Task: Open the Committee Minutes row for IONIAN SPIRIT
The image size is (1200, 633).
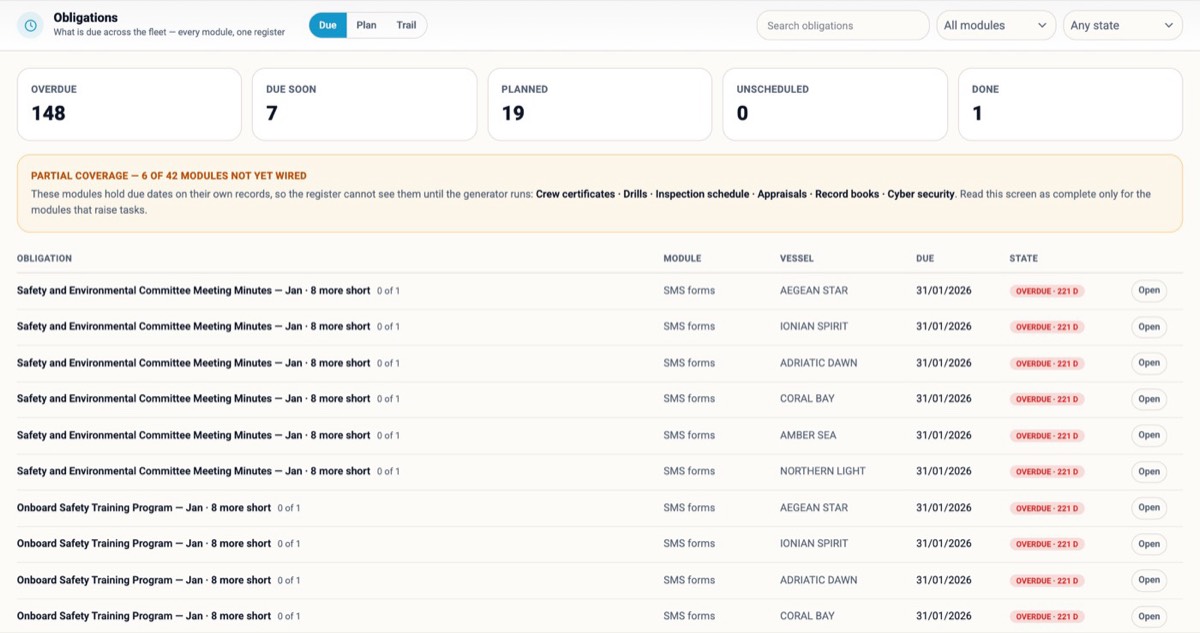Action: [1149, 327]
